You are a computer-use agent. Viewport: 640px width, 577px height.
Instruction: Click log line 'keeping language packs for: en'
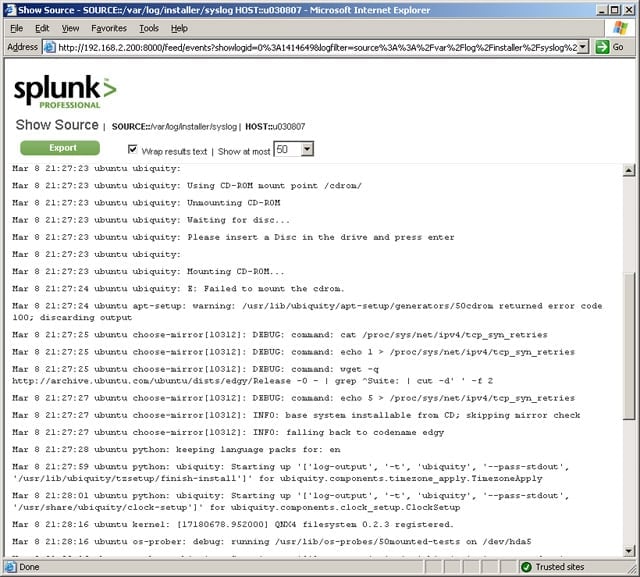176,449
